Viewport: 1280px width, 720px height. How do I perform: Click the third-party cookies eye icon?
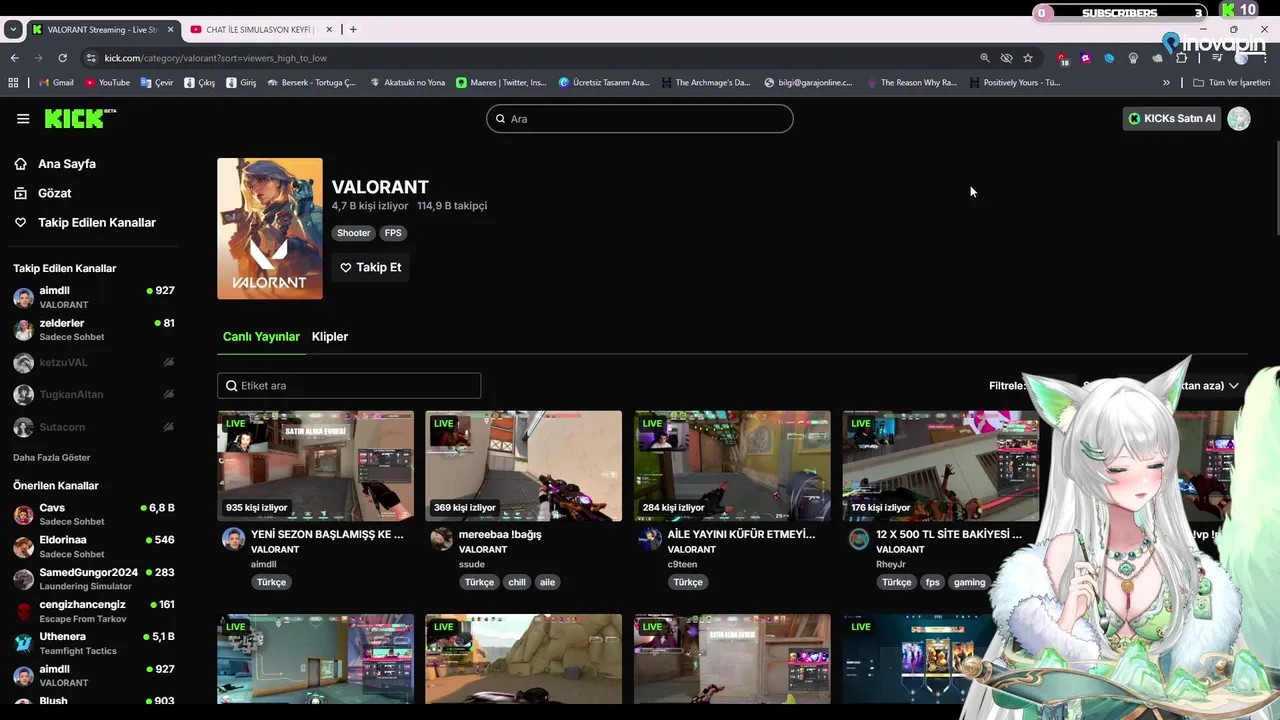click(1006, 58)
